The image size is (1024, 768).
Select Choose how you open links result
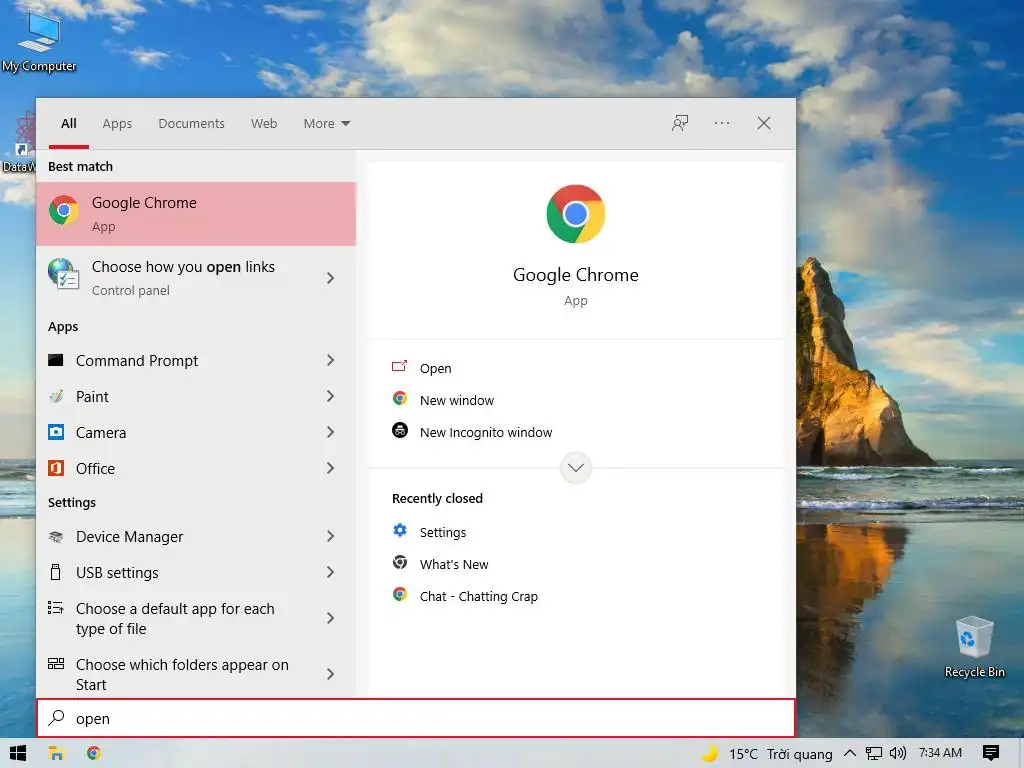[x=196, y=278]
